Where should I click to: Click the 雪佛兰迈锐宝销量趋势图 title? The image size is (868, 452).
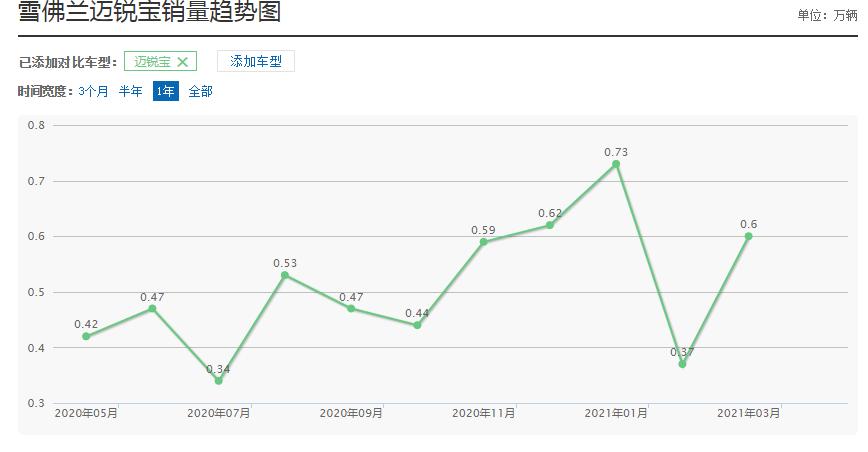point(149,11)
